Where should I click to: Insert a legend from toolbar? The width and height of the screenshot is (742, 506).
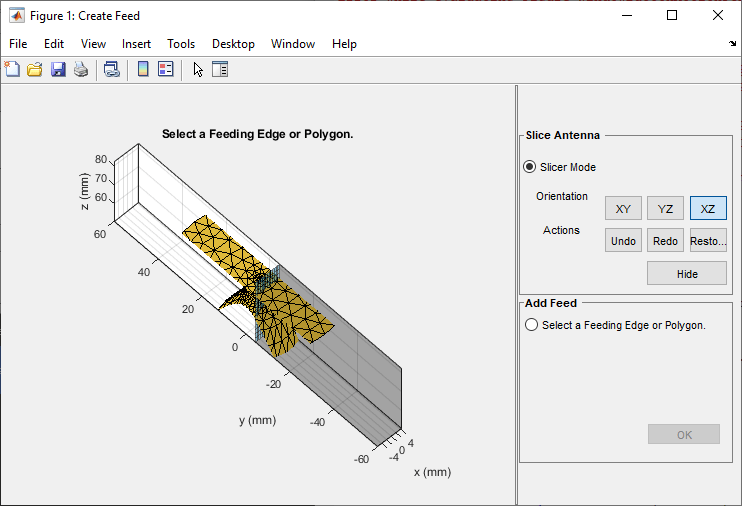pyautogui.click(x=166, y=70)
